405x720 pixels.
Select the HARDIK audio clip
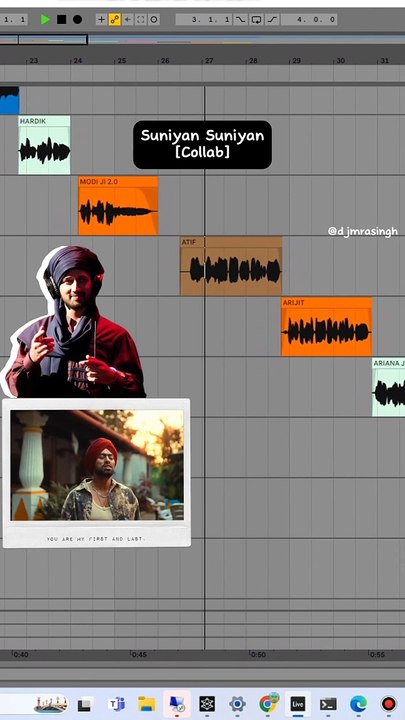pyautogui.click(x=45, y=145)
